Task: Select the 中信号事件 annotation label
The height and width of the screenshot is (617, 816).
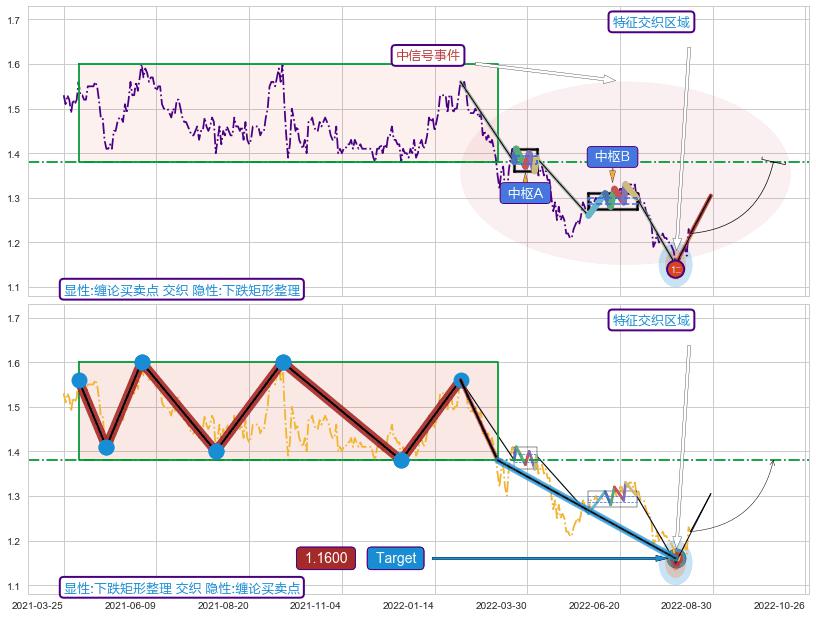Action: (x=428, y=55)
